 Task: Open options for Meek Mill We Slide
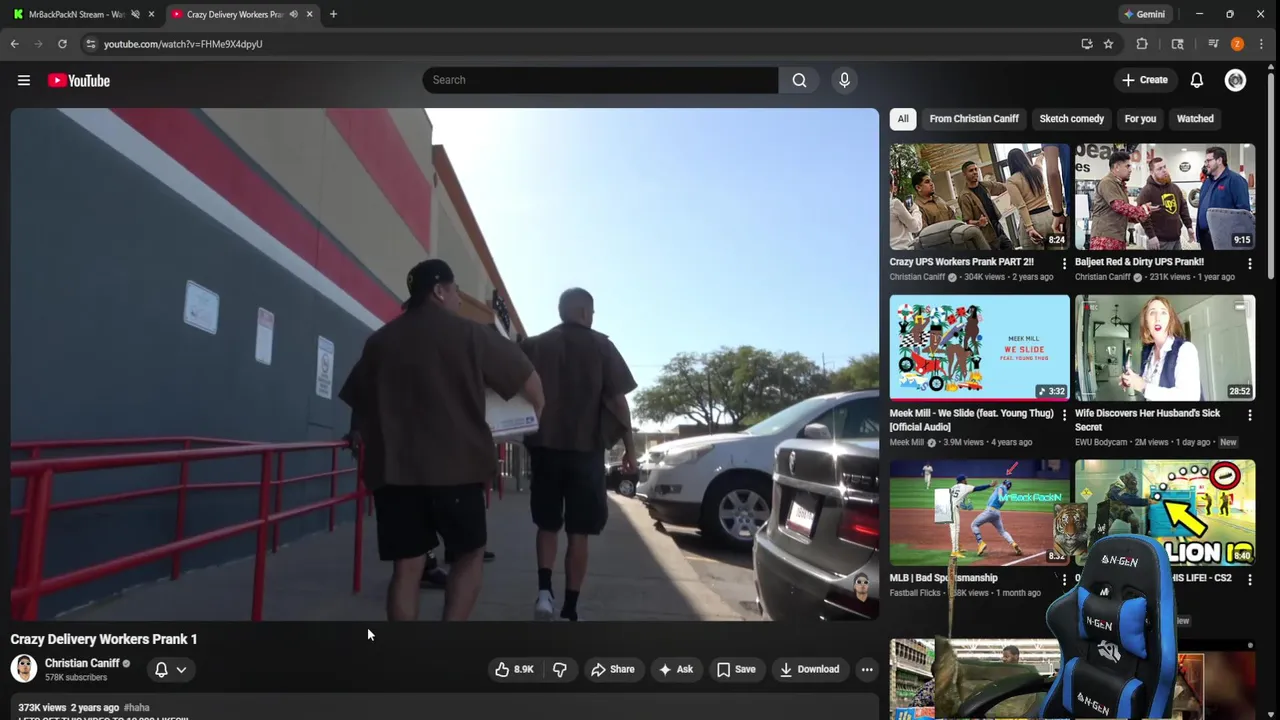coord(1064,414)
